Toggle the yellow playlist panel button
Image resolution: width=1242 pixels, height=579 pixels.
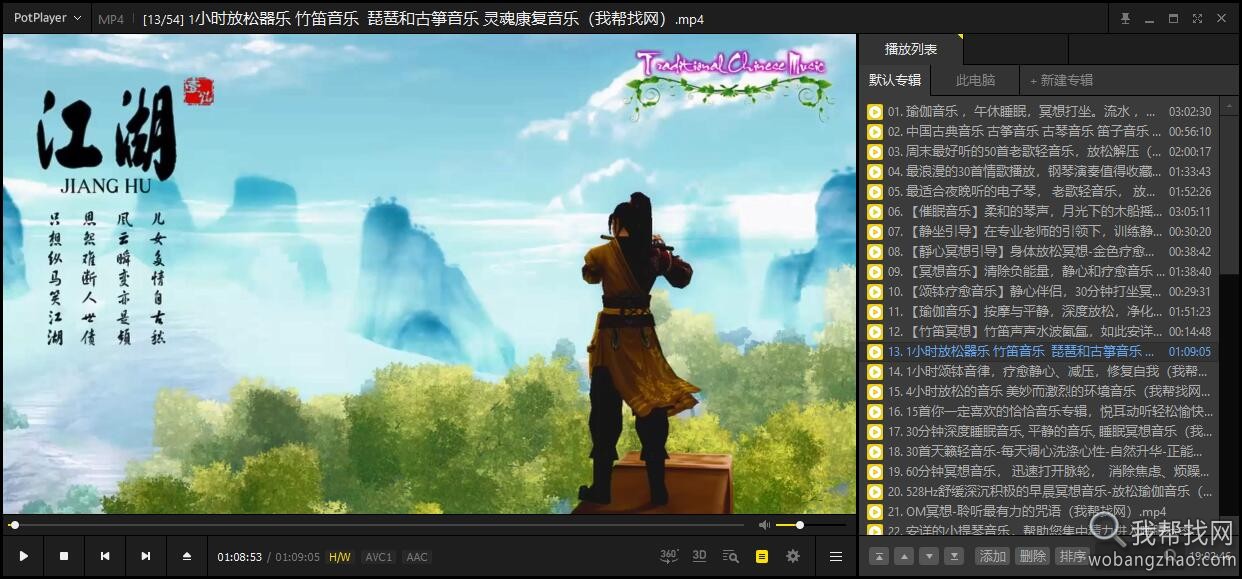click(762, 556)
